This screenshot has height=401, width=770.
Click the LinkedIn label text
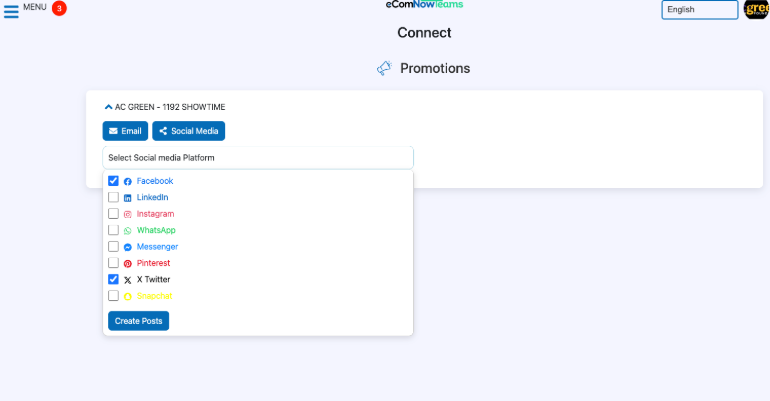point(152,197)
